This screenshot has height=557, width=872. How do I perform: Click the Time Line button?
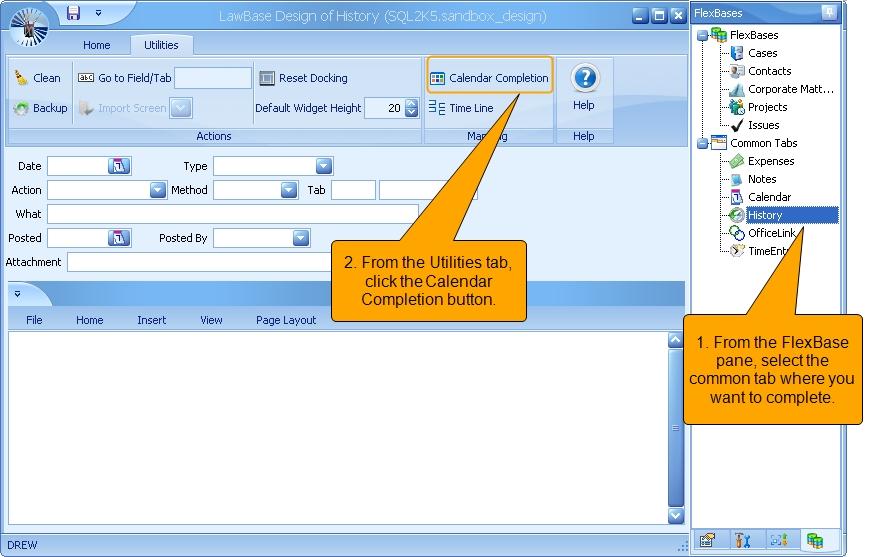click(461, 108)
